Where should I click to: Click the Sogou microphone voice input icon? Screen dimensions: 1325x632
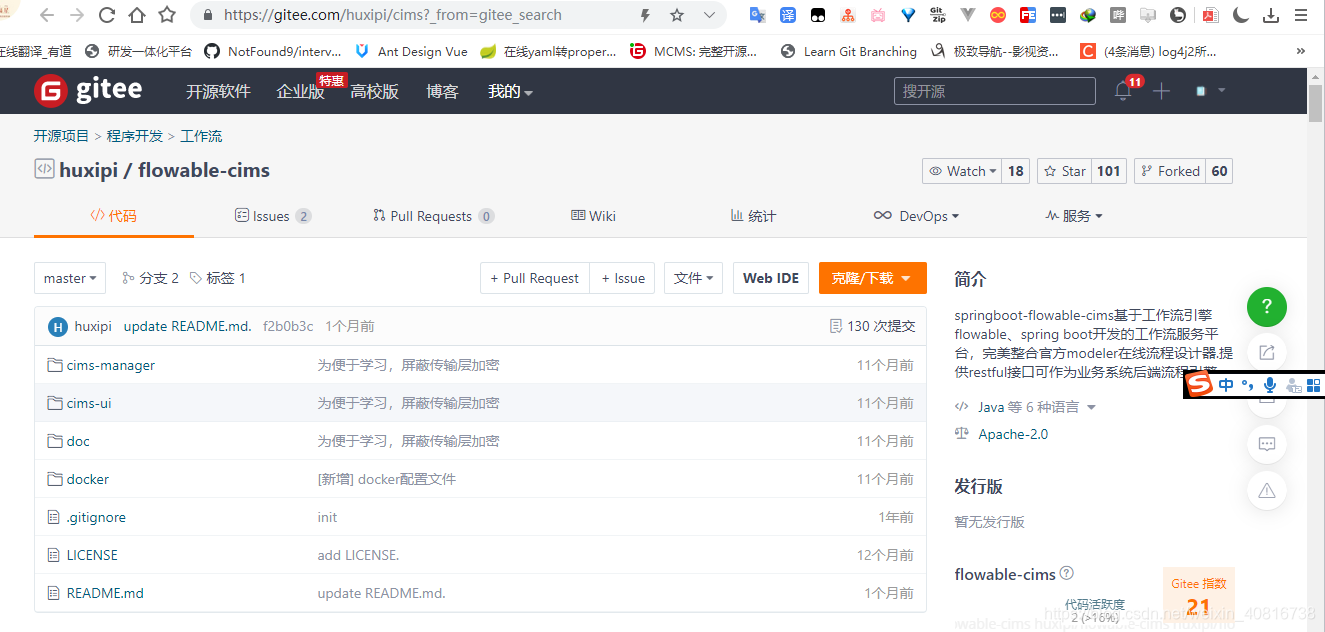coord(1270,385)
